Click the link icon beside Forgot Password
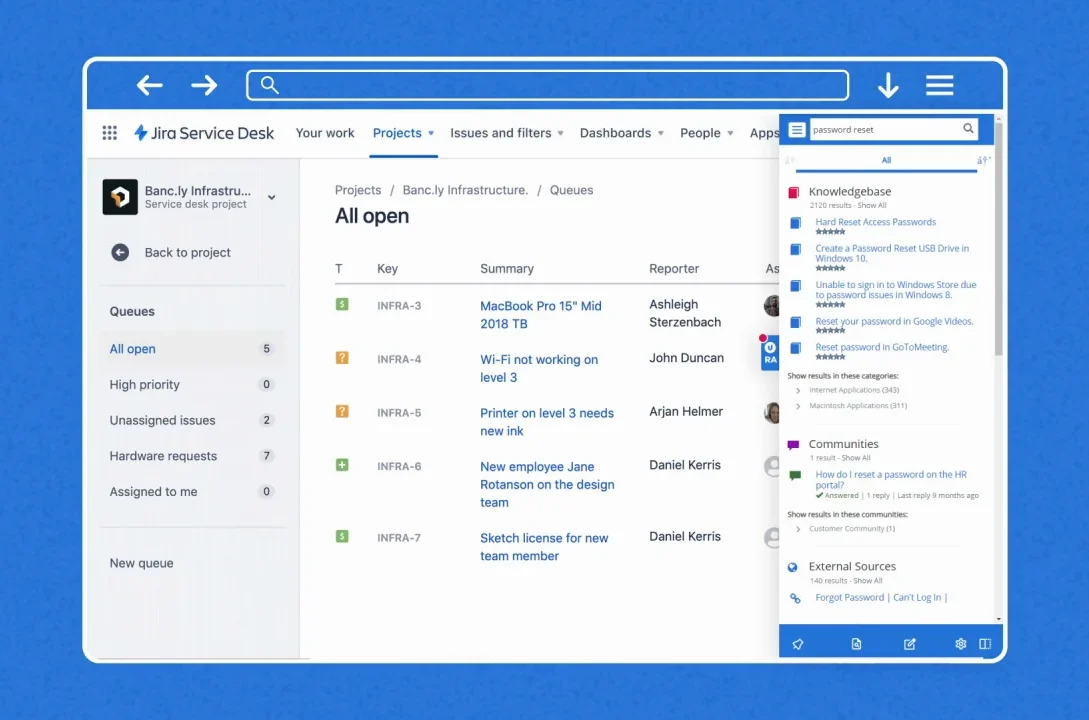Image resolution: width=1089 pixels, height=720 pixels. tap(795, 598)
